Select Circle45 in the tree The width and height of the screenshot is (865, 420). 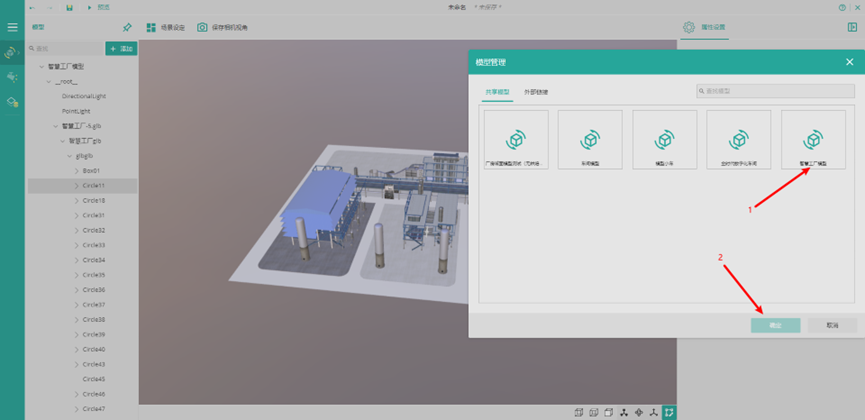coord(94,379)
